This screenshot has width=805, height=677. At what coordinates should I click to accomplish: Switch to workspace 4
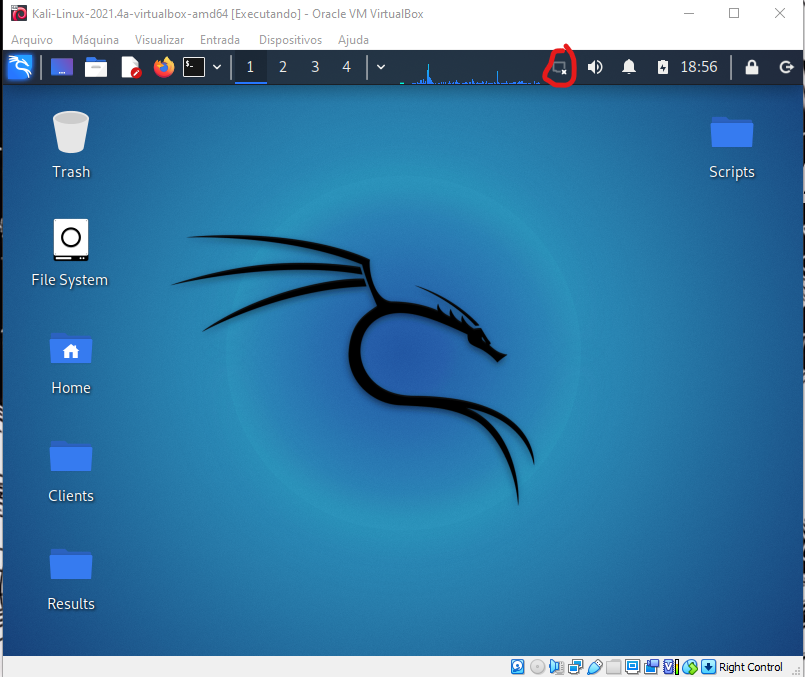click(x=347, y=67)
